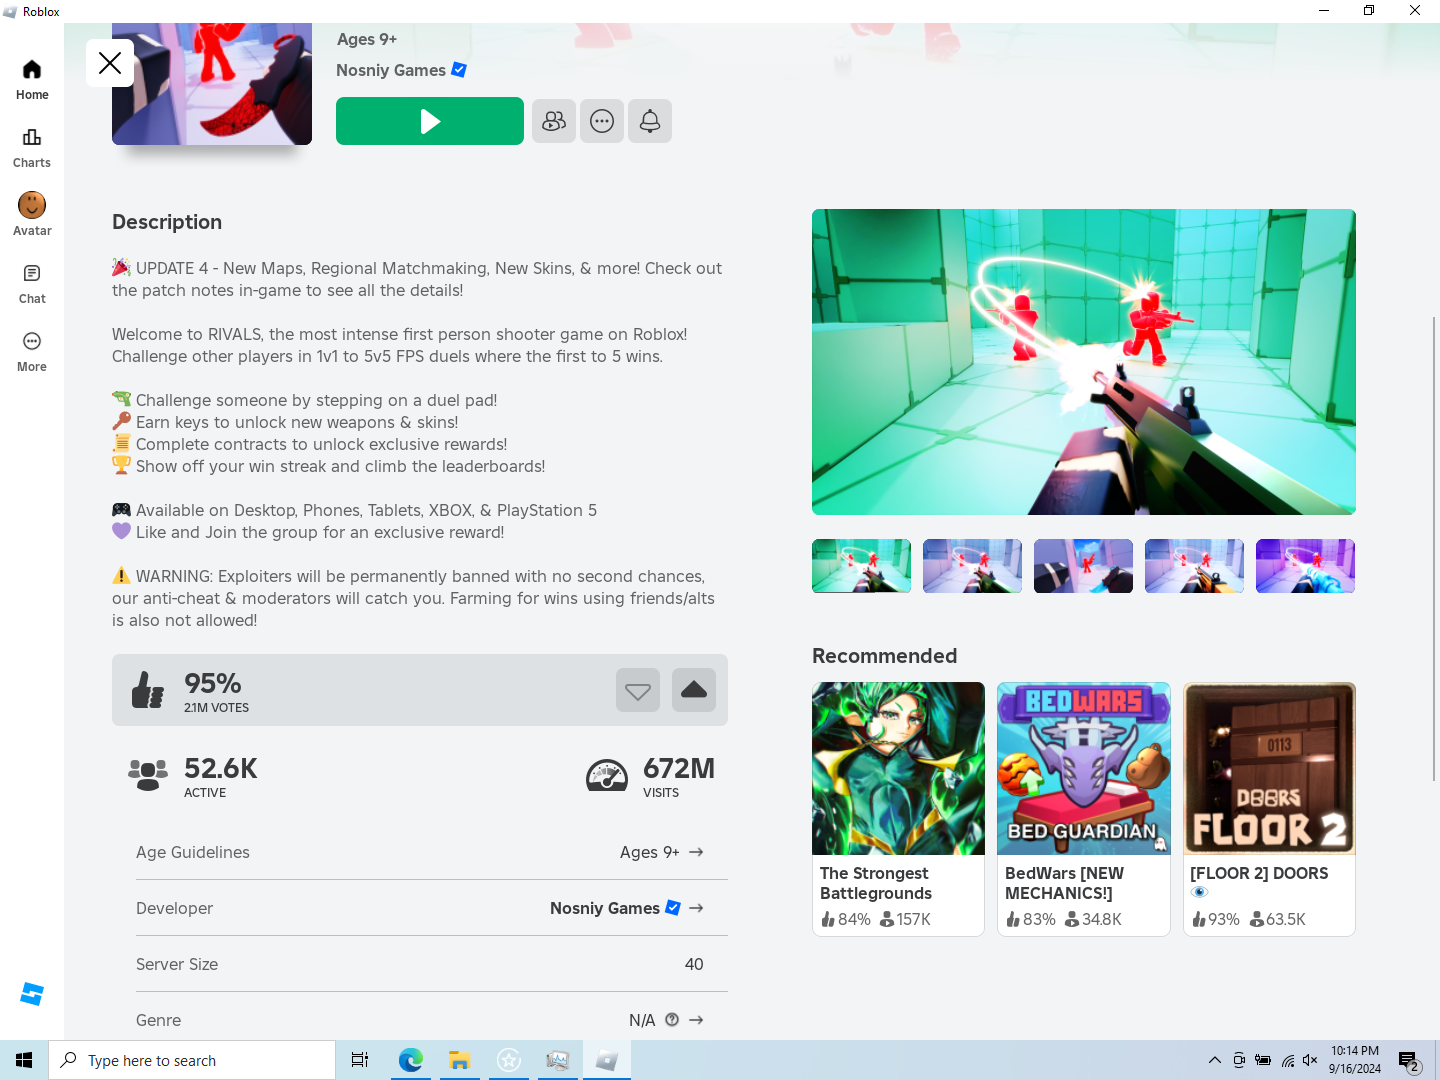Click the muted volume tray icon

[1311, 1060]
